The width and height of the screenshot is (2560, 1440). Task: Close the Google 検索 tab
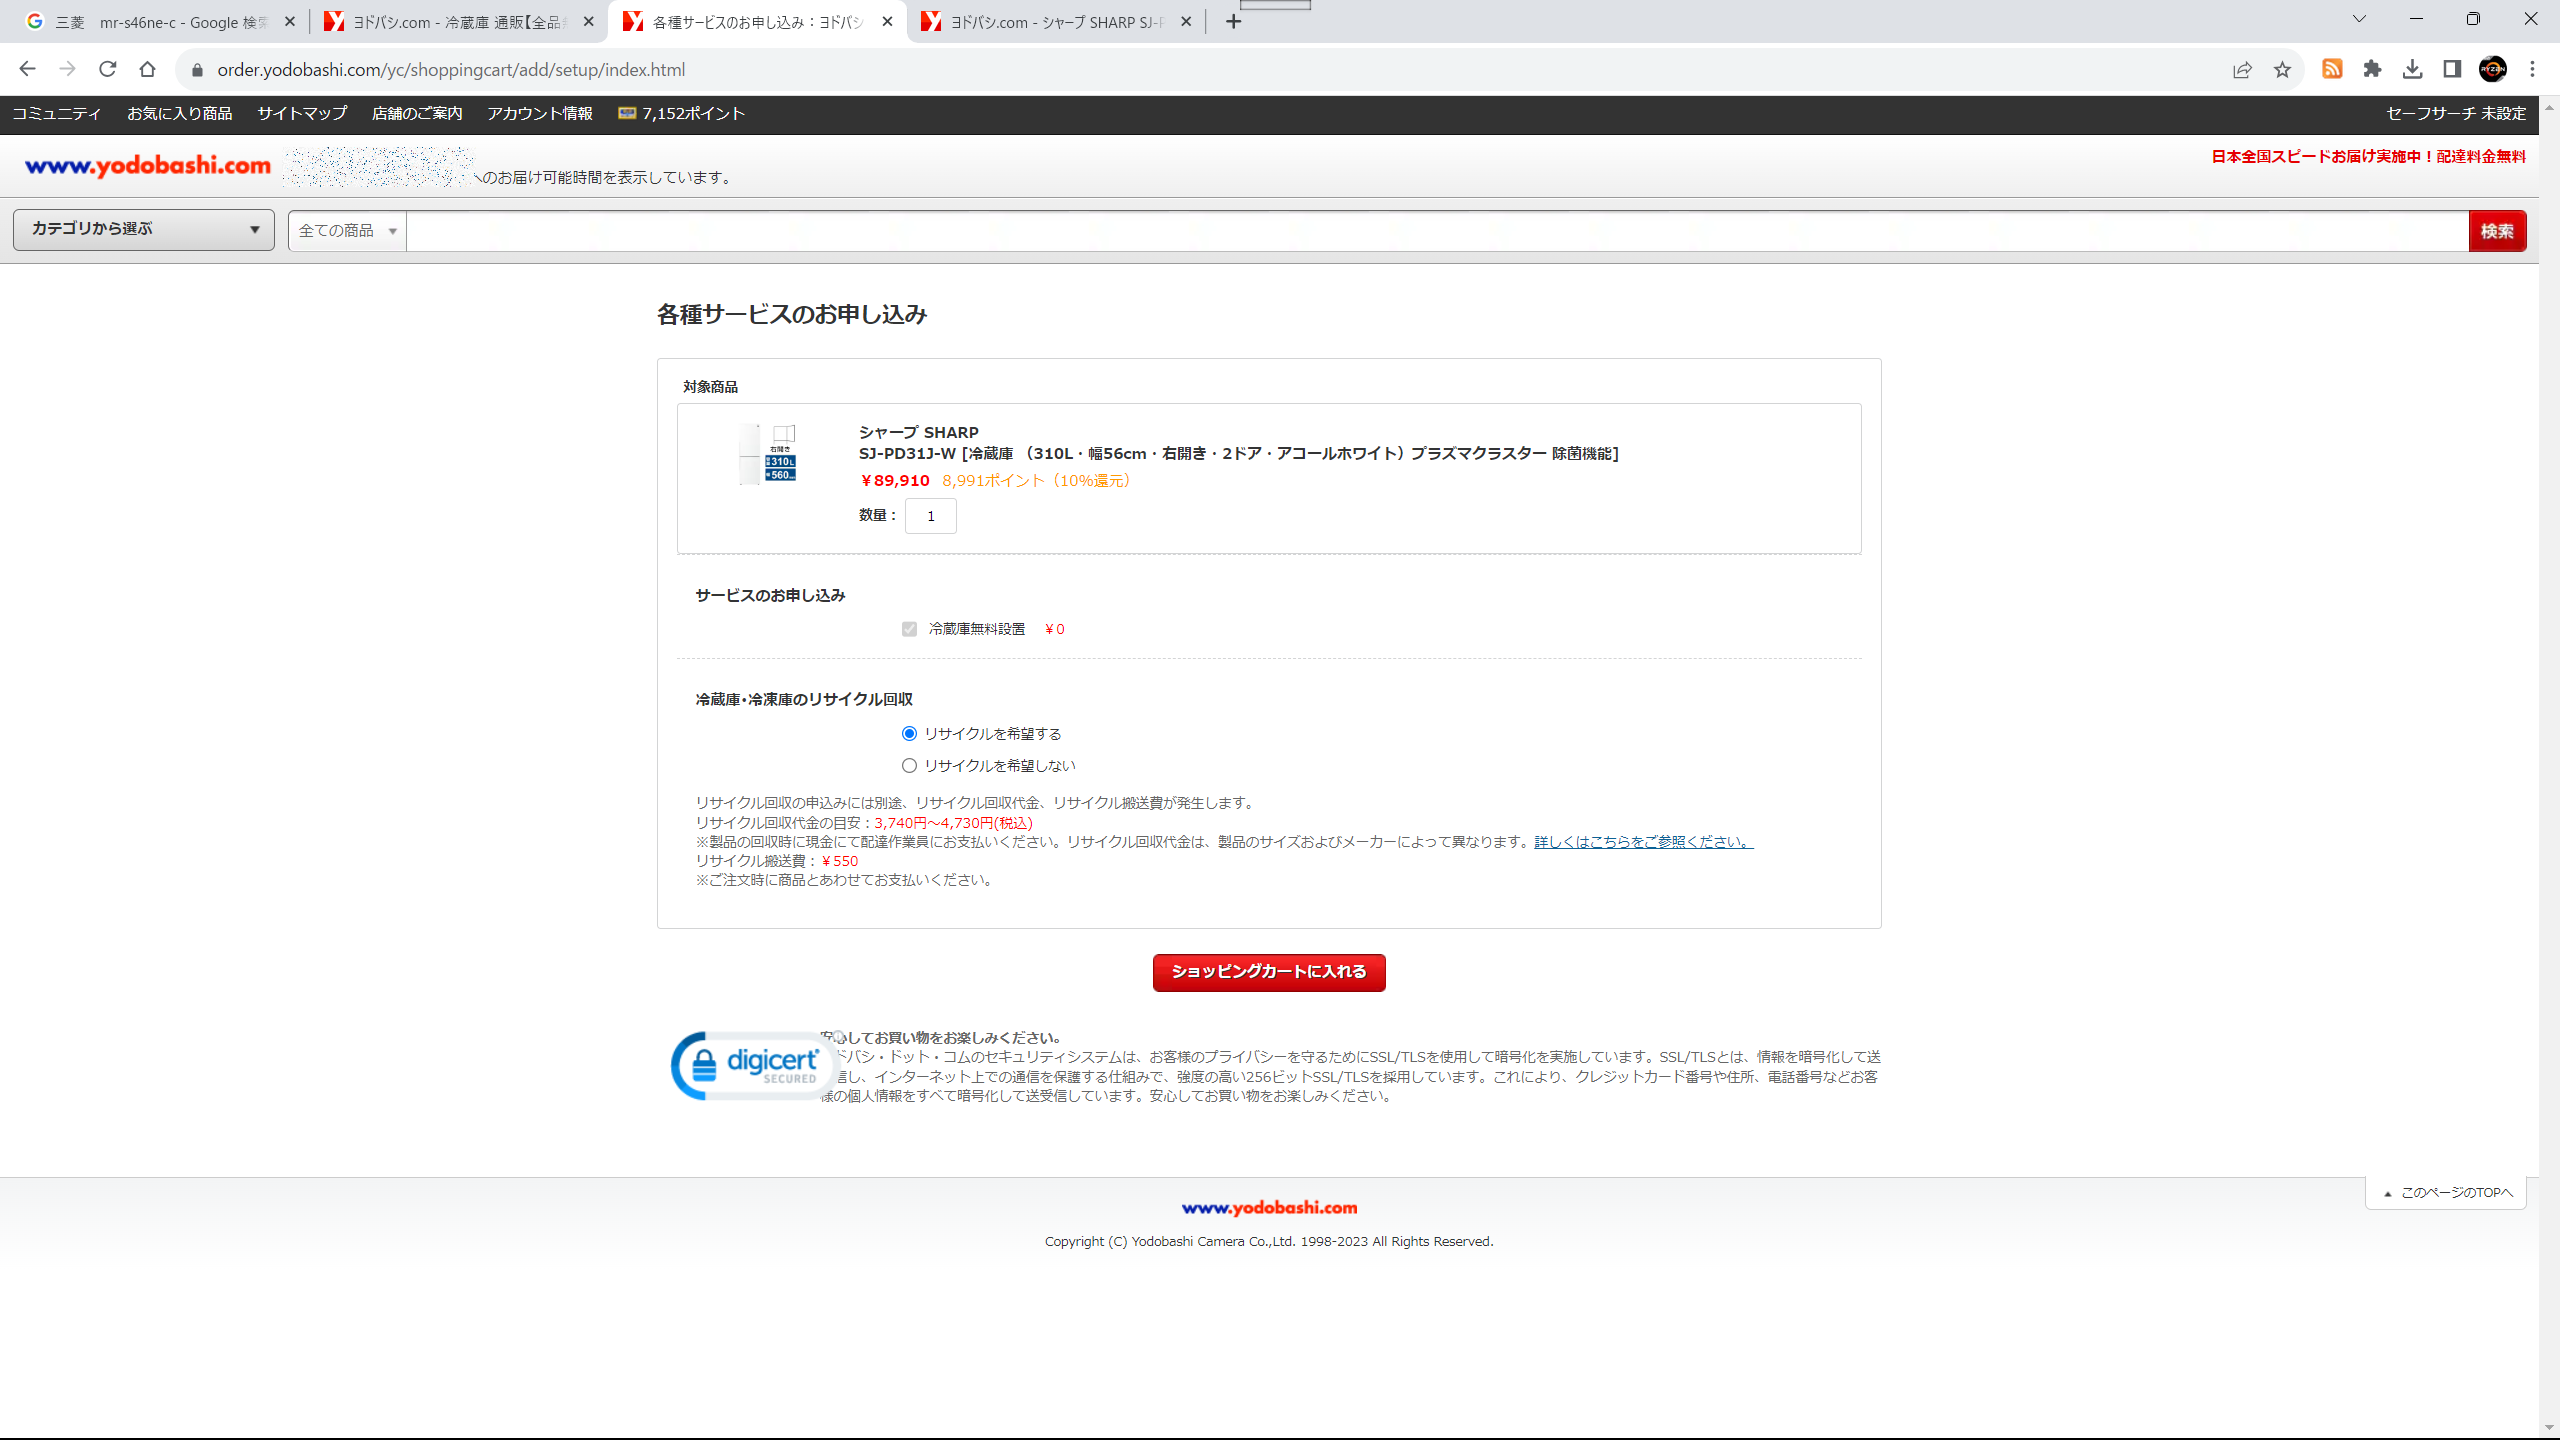tap(290, 21)
